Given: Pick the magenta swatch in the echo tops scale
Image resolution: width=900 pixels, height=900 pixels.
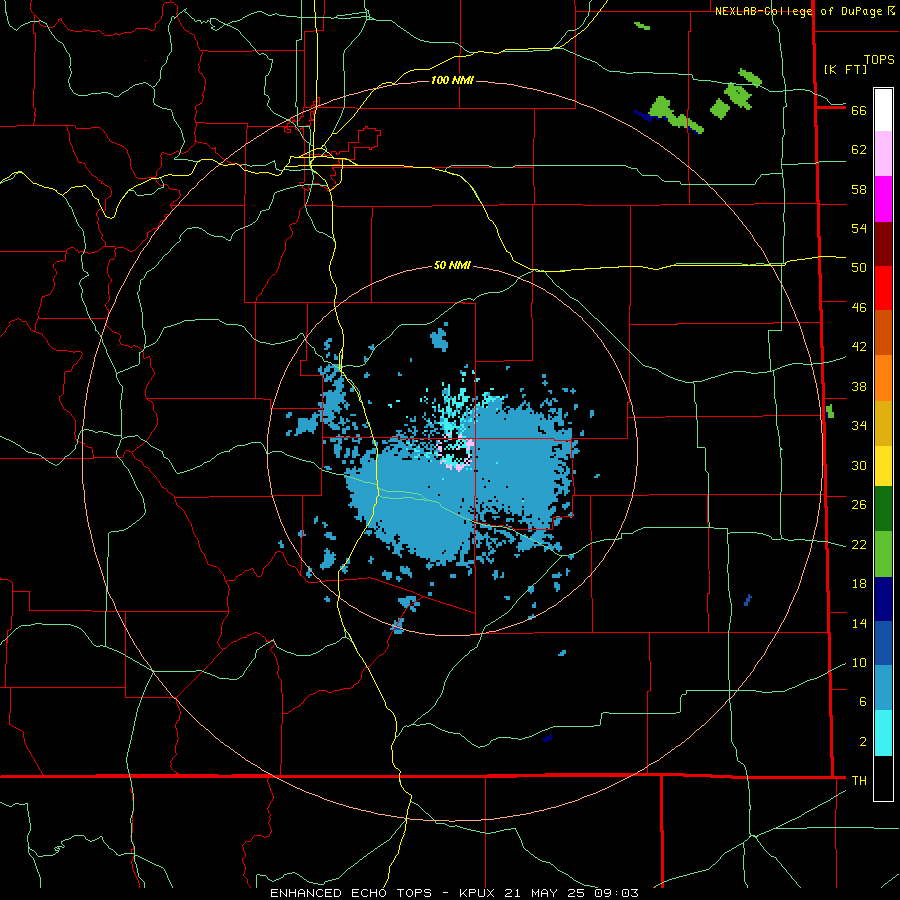Looking at the screenshot, I should tap(883, 199).
